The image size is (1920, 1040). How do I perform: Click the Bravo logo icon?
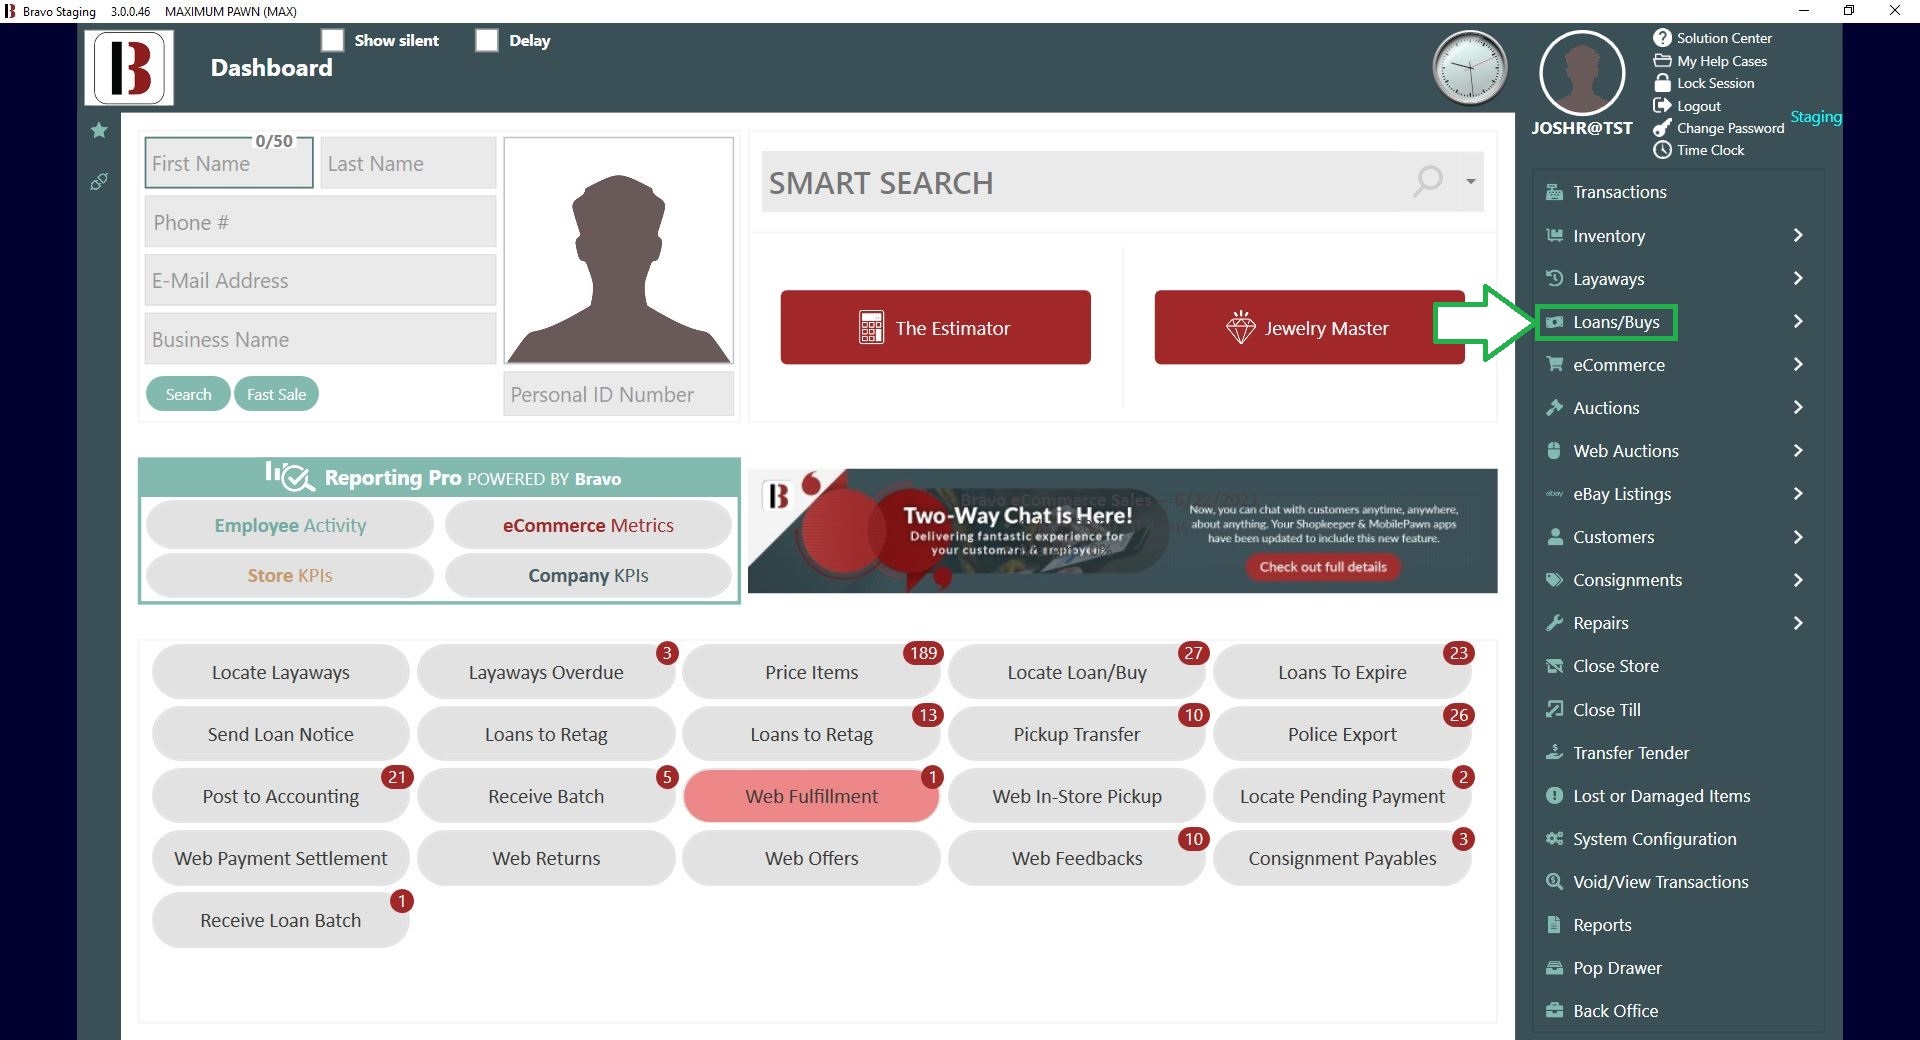click(x=129, y=68)
